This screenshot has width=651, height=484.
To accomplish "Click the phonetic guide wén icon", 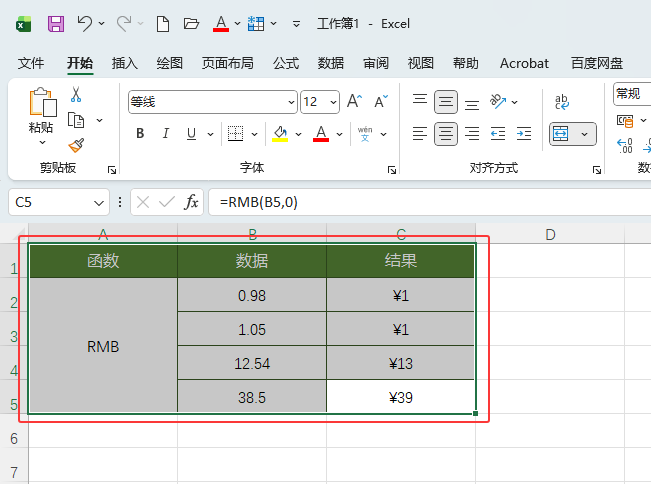I will [x=365, y=134].
